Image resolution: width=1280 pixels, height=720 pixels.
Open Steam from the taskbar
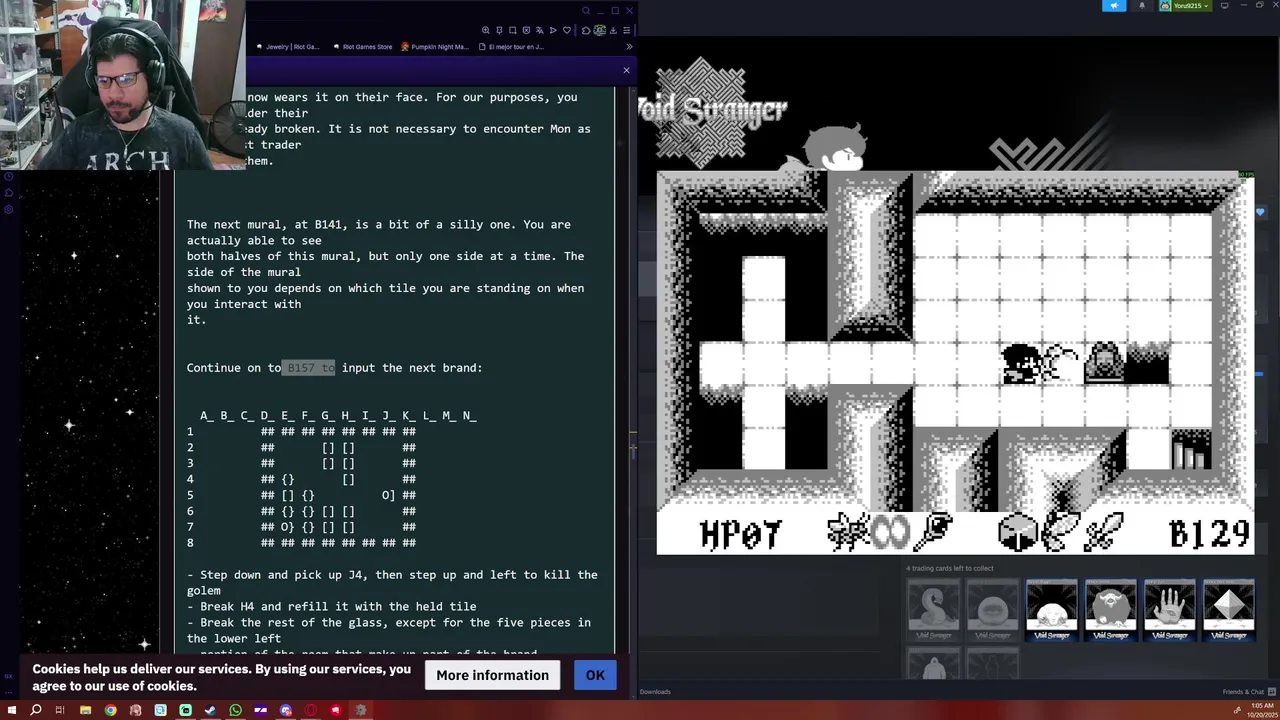[210, 710]
